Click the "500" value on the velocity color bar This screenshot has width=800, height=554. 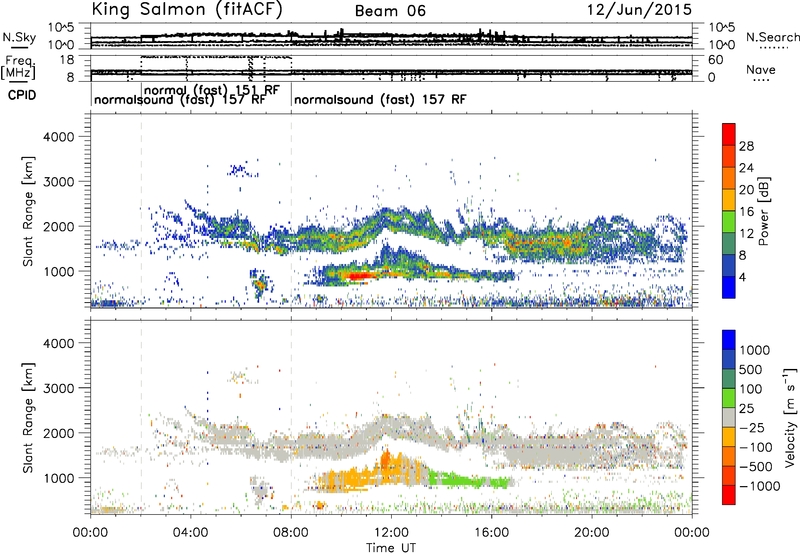pyautogui.click(x=752, y=370)
